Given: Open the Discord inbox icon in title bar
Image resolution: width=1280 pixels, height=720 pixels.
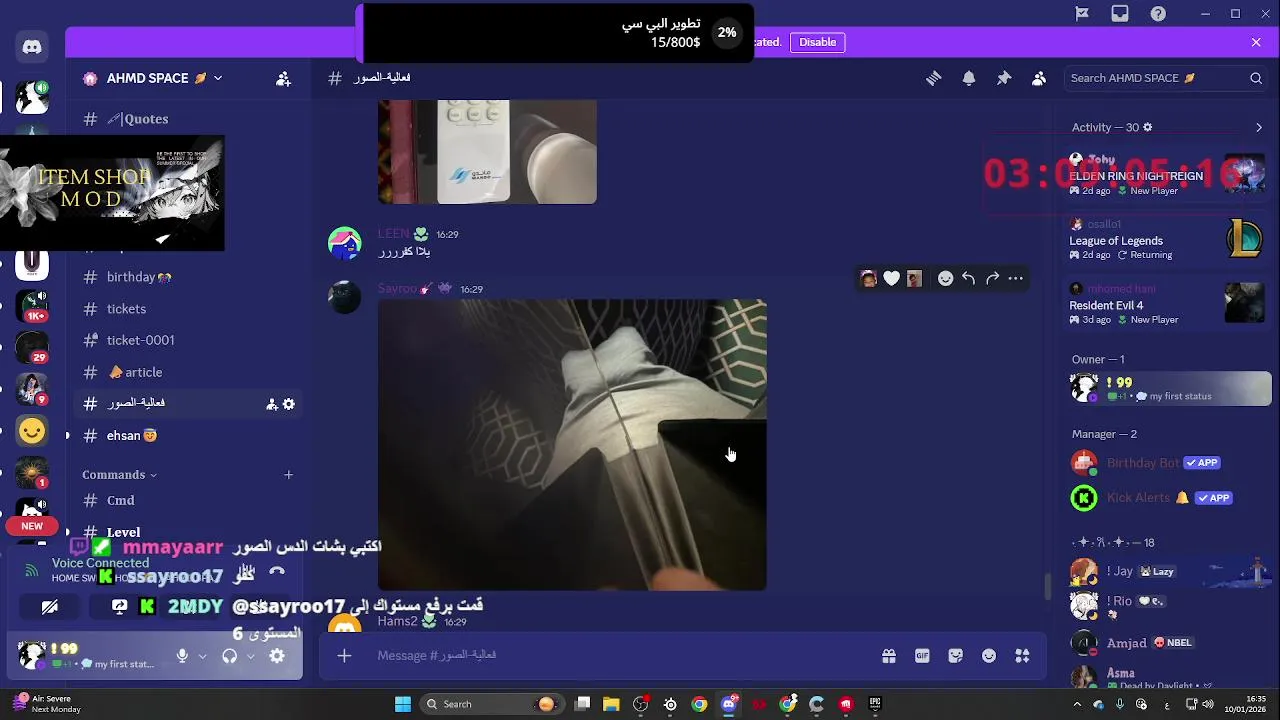Looking at the screenshot, I should click(x=1120, y=14).
